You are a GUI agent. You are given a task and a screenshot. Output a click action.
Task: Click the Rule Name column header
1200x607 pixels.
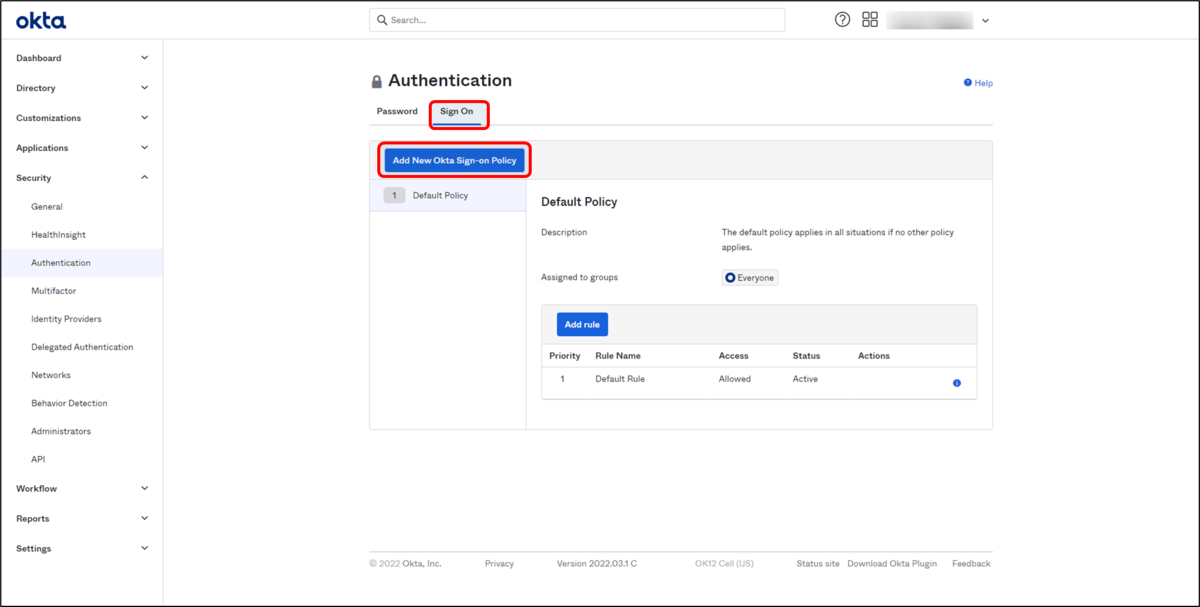click(x=618, y=356)
